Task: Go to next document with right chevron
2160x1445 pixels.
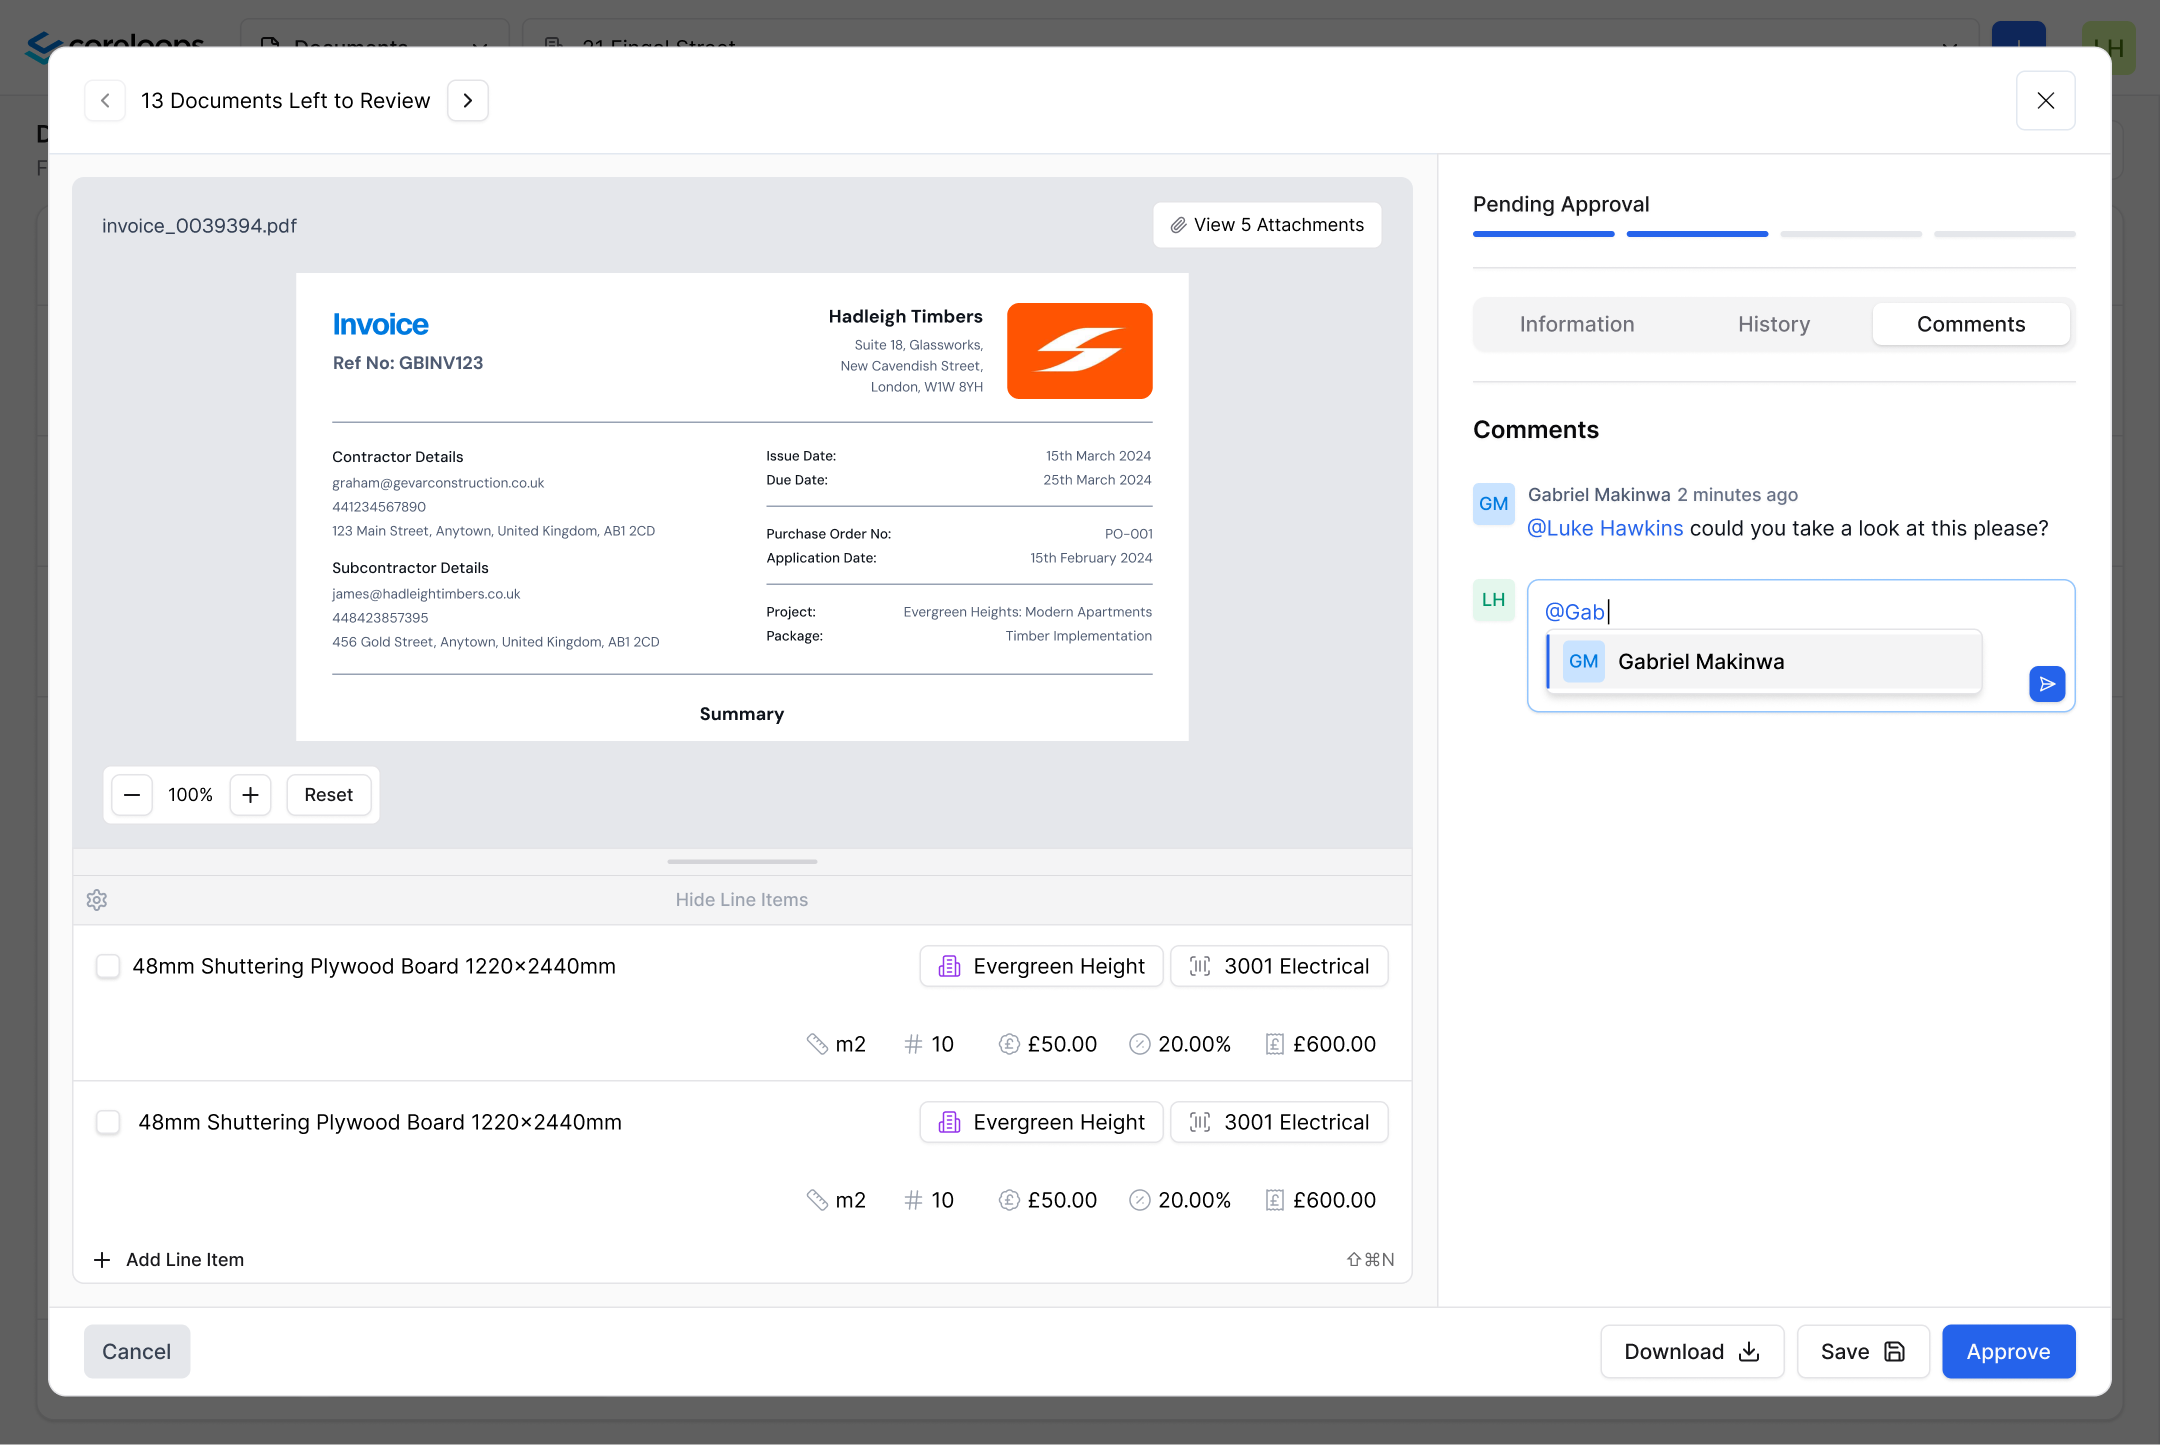Action: click(467, 101)
